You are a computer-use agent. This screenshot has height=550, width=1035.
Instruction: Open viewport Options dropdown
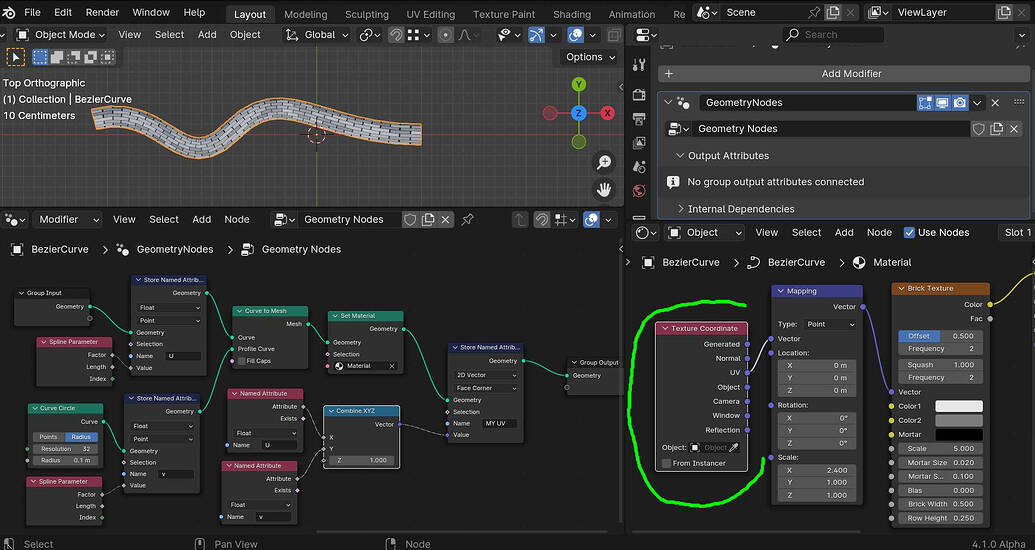(590, 57)
